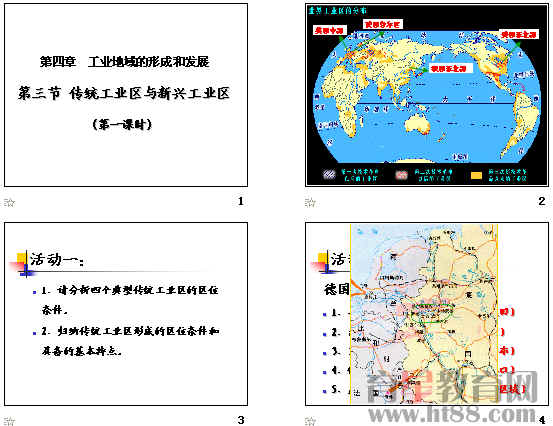Click the decorative bullet graphic beside 活动一
553x426 pixels.
[22, 263]
